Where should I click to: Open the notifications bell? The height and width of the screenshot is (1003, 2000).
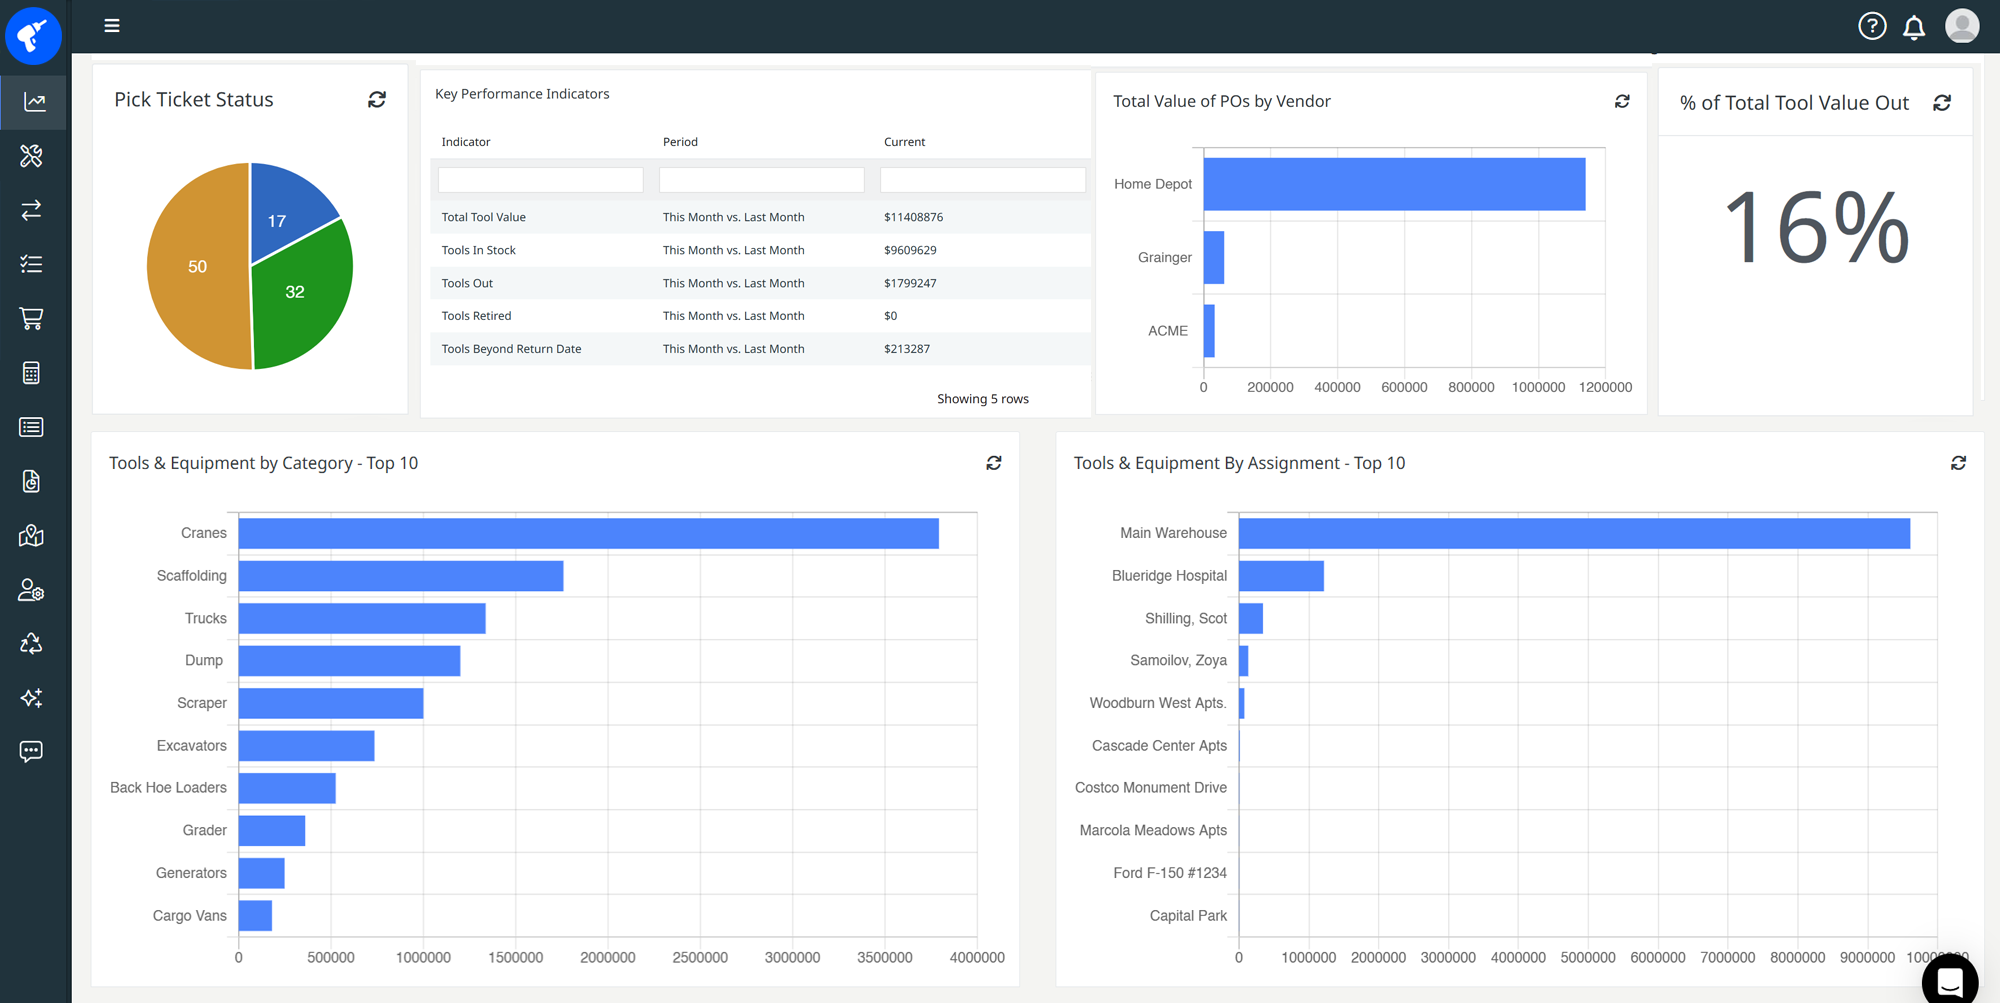(x=1914, y=26)
